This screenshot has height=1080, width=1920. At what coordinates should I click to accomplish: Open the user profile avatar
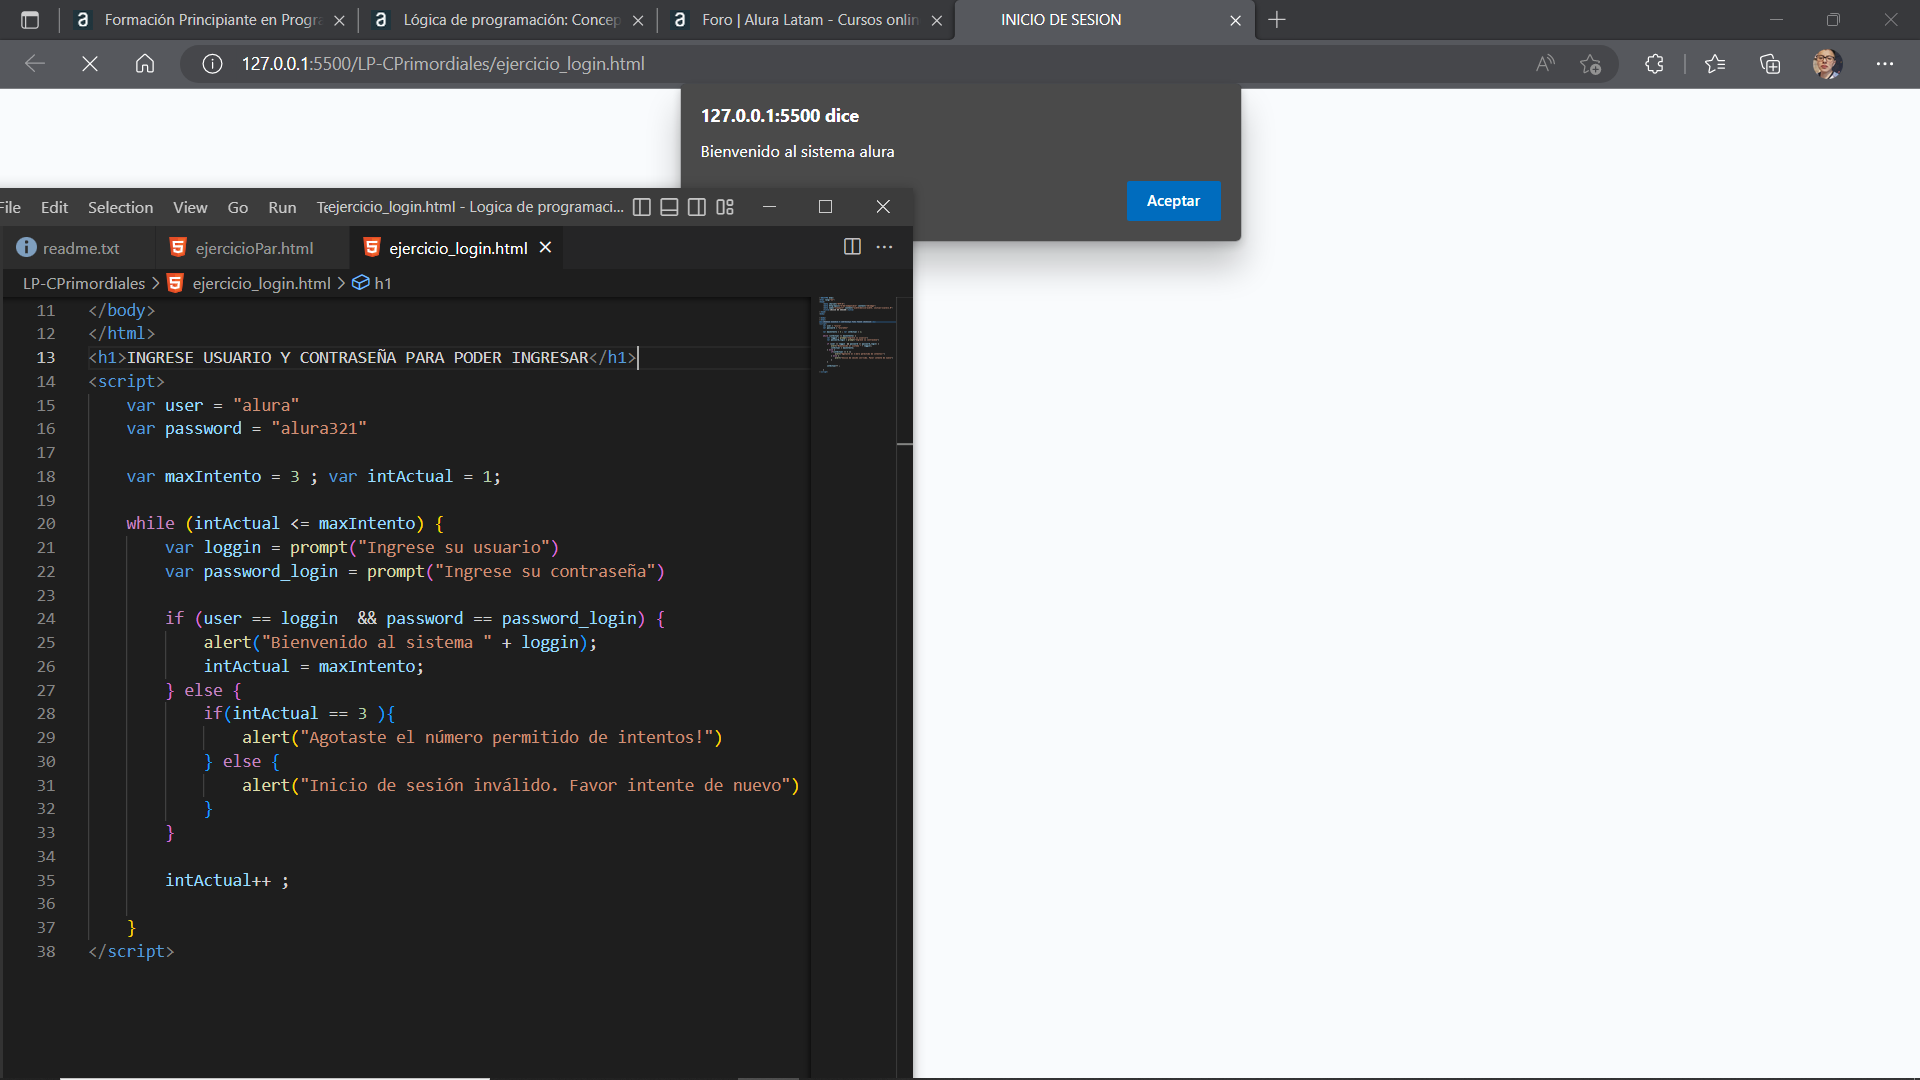[x=1827, y=64]
